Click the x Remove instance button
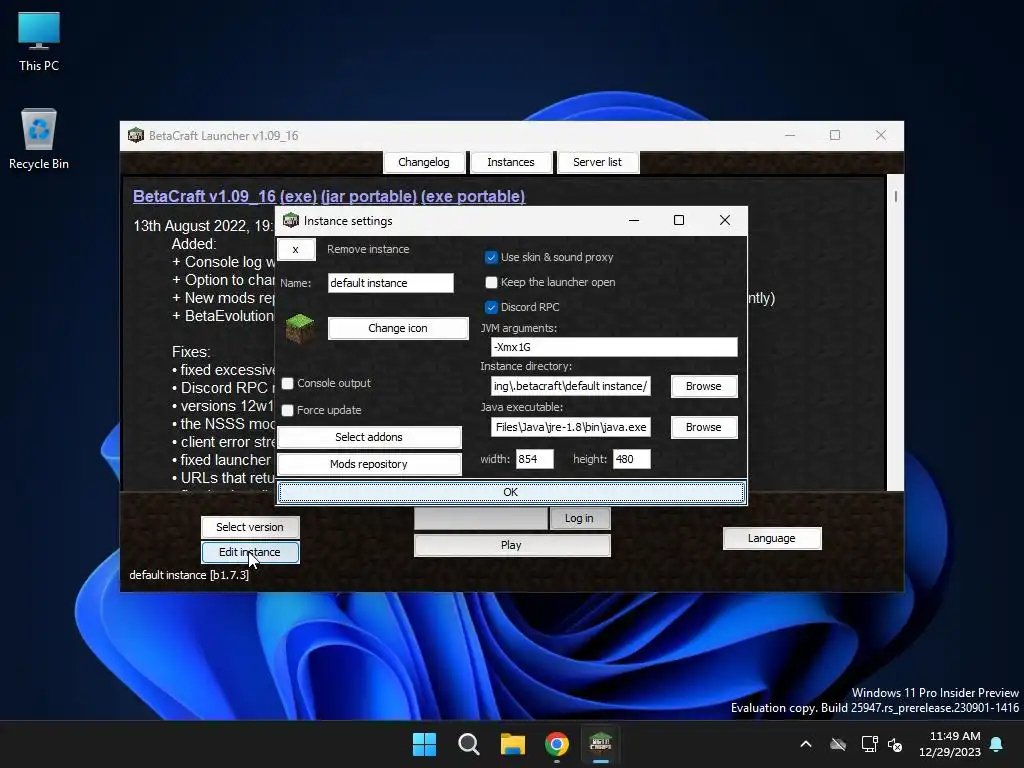 pyautogui.click(x=296, y=249)
